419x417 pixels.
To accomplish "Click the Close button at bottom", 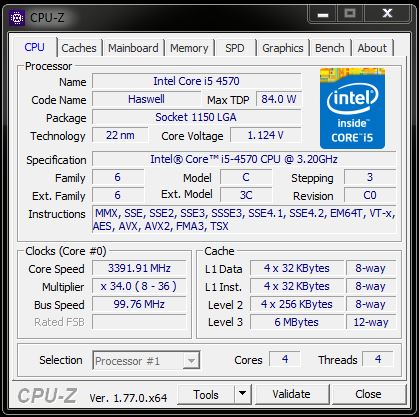I will click(x=368, y=394).
